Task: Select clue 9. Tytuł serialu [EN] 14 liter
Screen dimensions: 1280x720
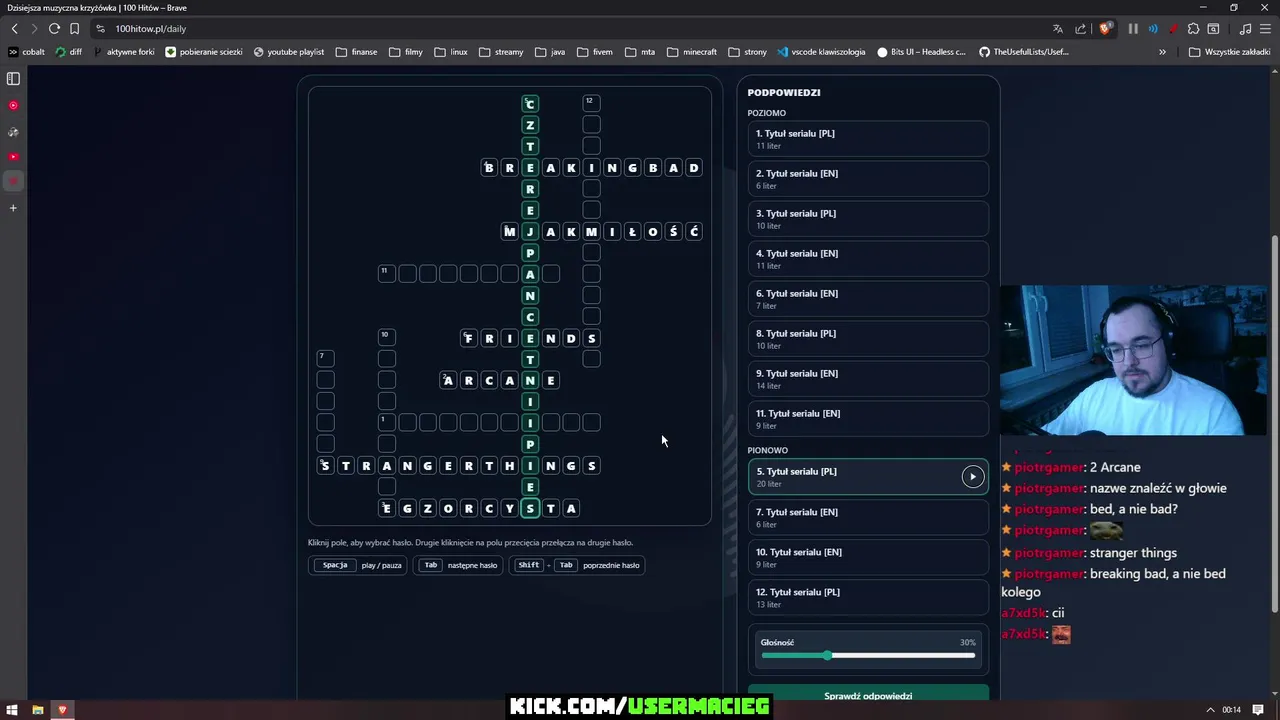Action: tap(868, 379)
